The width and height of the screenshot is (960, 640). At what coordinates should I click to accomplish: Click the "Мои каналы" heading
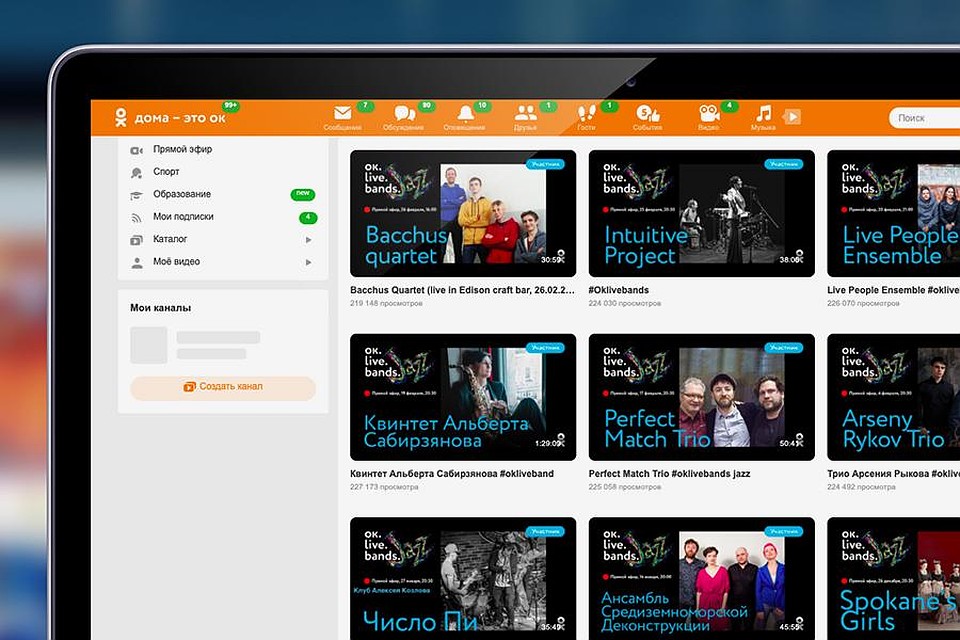coord(160,308)
